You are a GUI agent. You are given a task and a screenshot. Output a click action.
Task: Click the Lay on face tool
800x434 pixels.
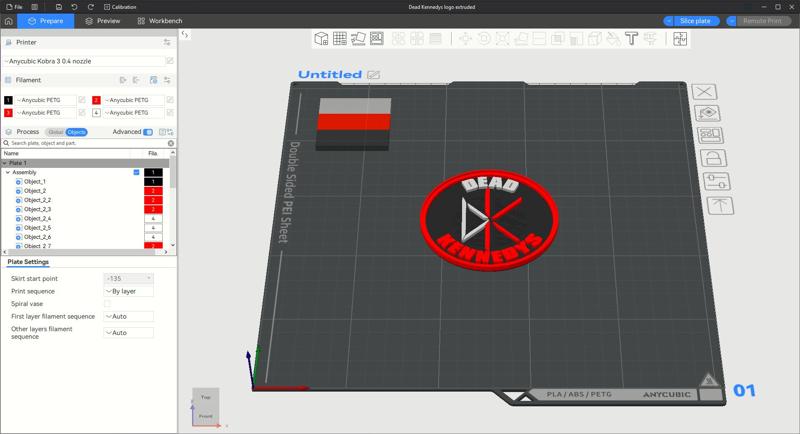click(x=521, y=39)
